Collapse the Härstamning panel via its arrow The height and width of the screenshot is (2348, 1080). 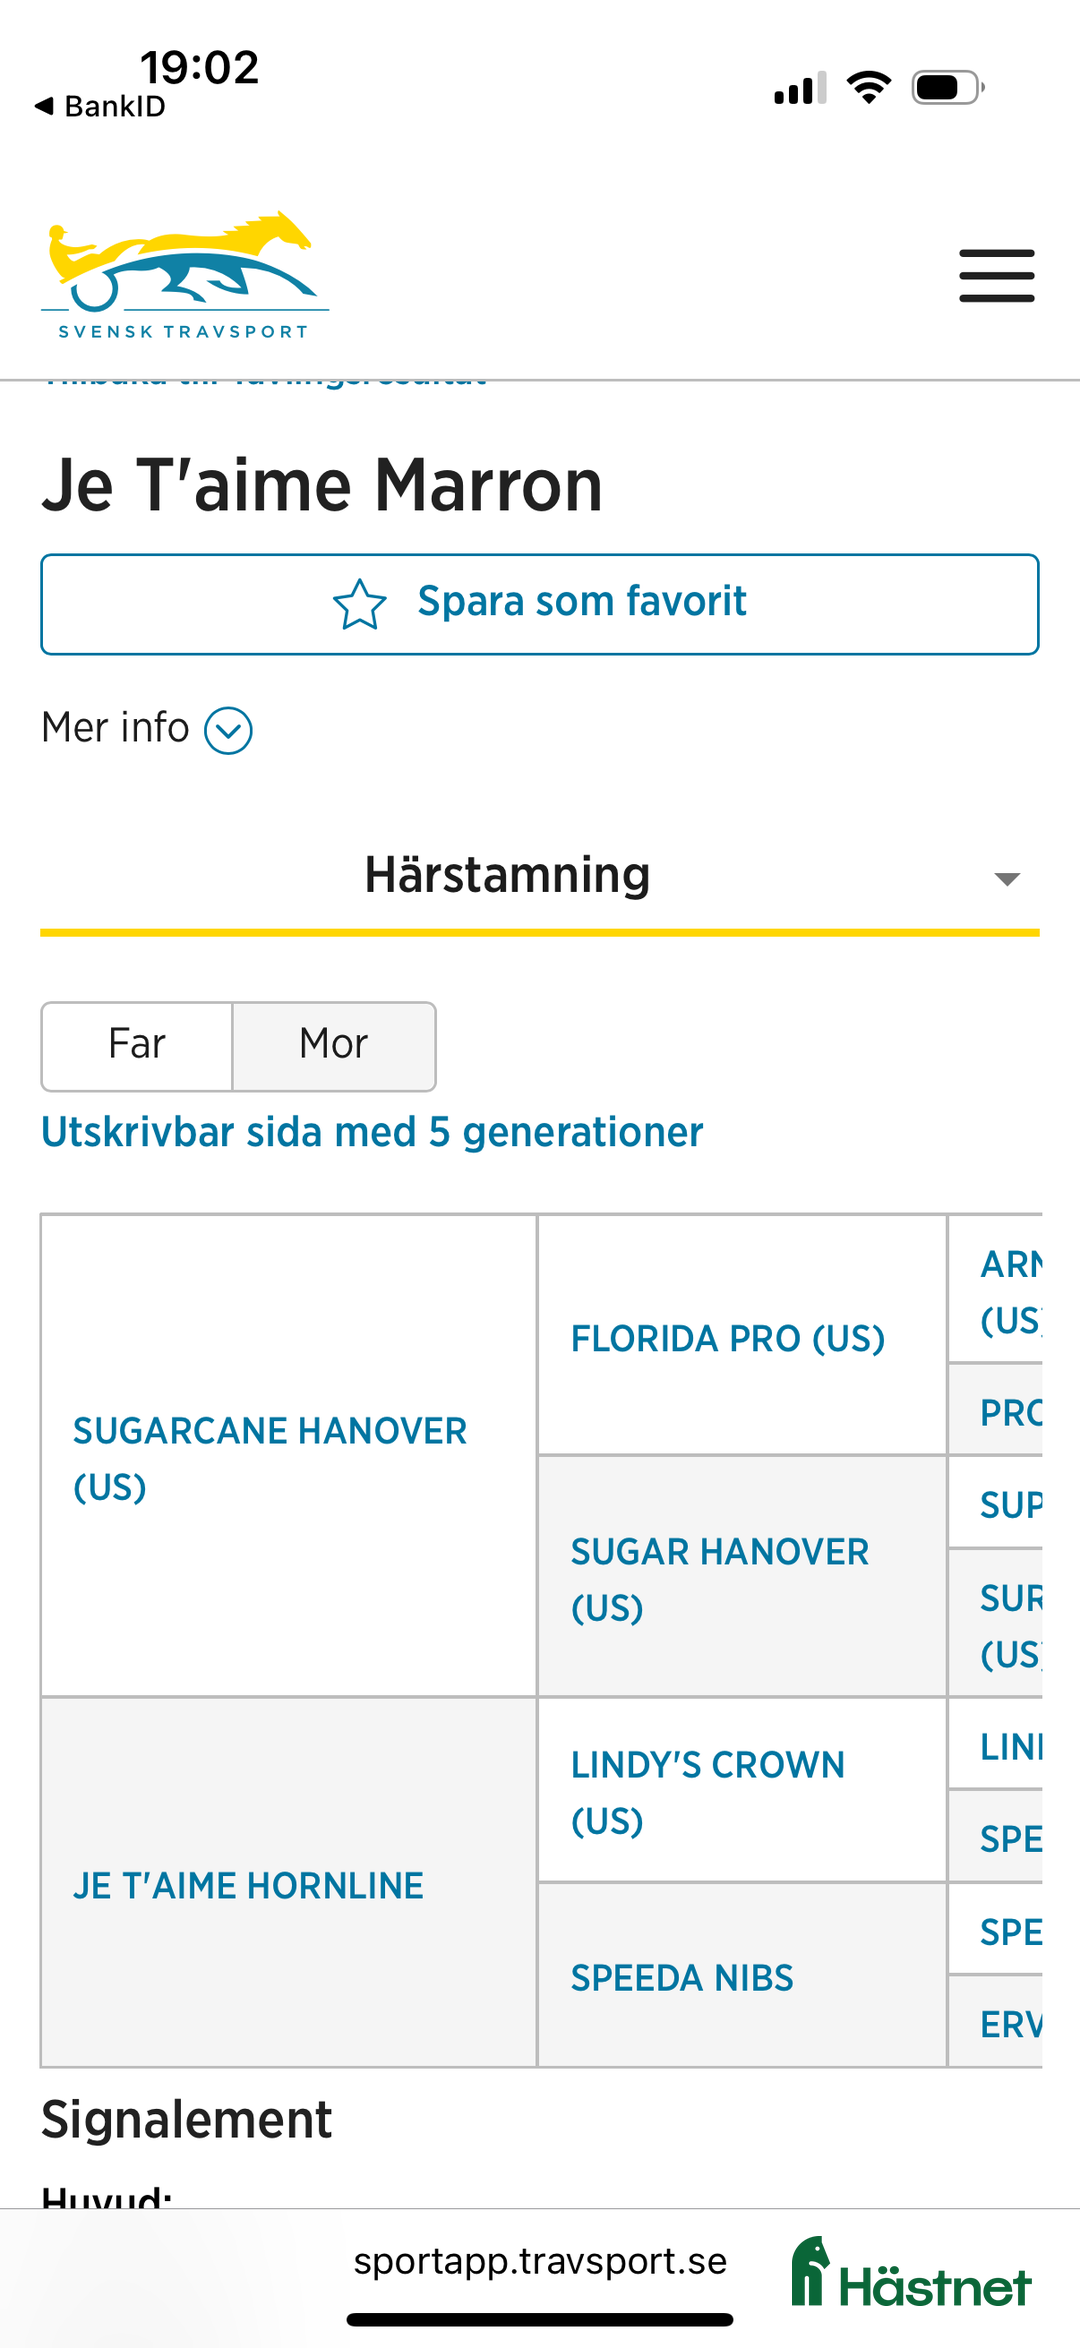click(x=1006, y=878)
